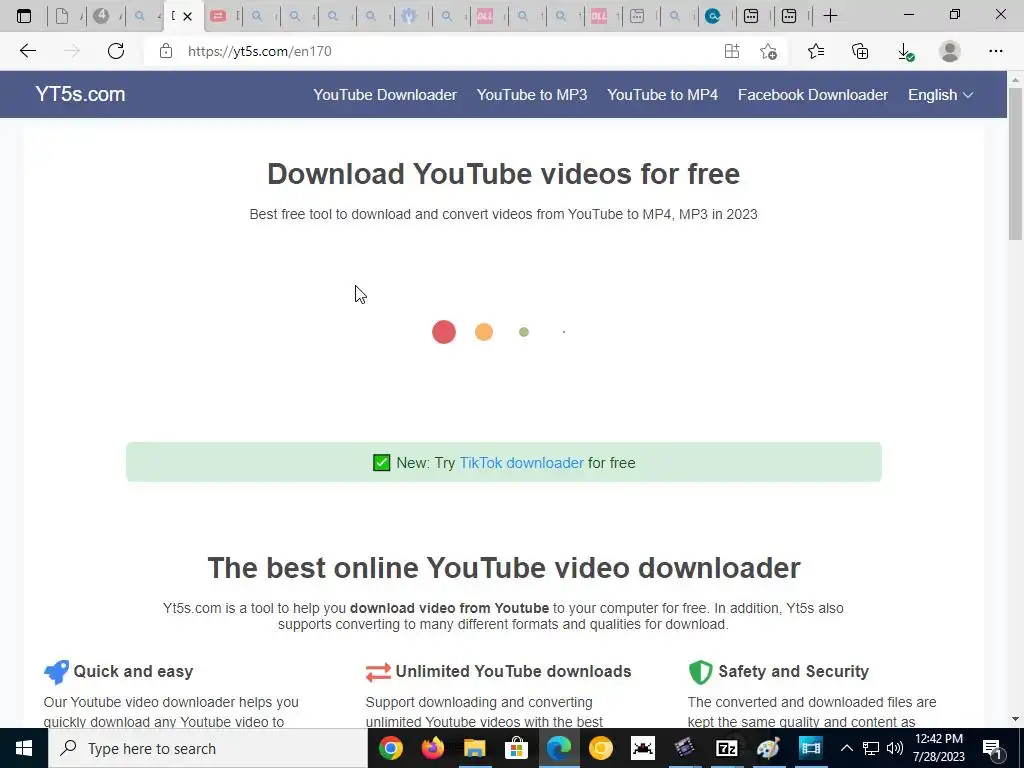1024x768 pixels.
Task: Click the 'Safety and Security' heading
Action: tap(793, 671)
